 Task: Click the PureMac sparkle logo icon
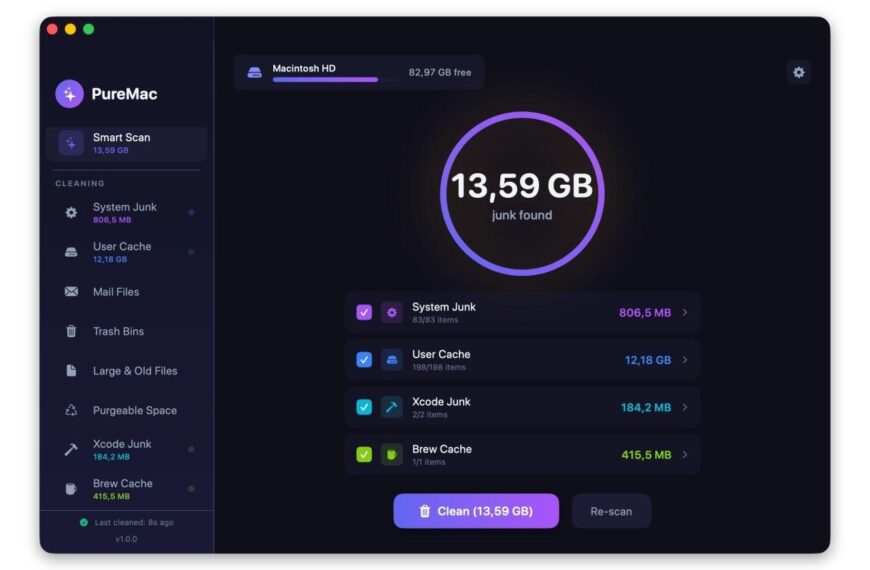(x=69, y=94)
